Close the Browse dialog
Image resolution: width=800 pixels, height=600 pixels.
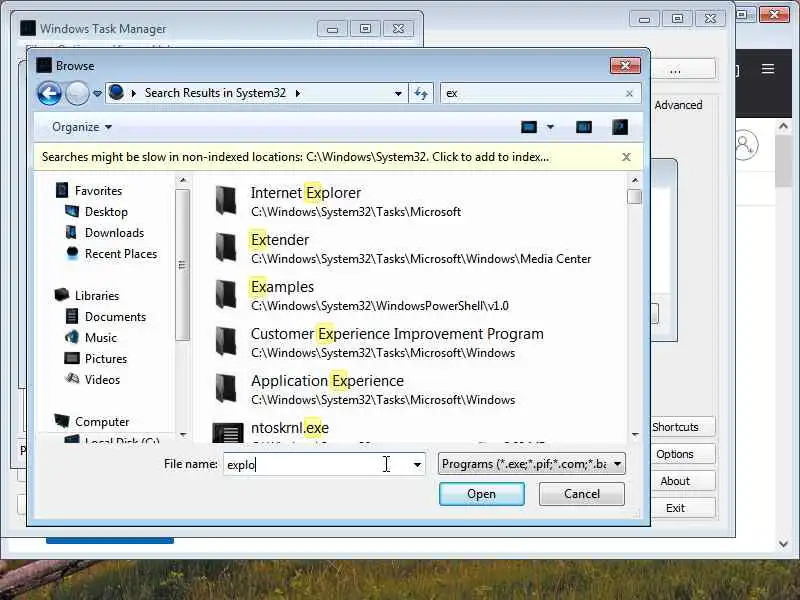coord(625,65)
